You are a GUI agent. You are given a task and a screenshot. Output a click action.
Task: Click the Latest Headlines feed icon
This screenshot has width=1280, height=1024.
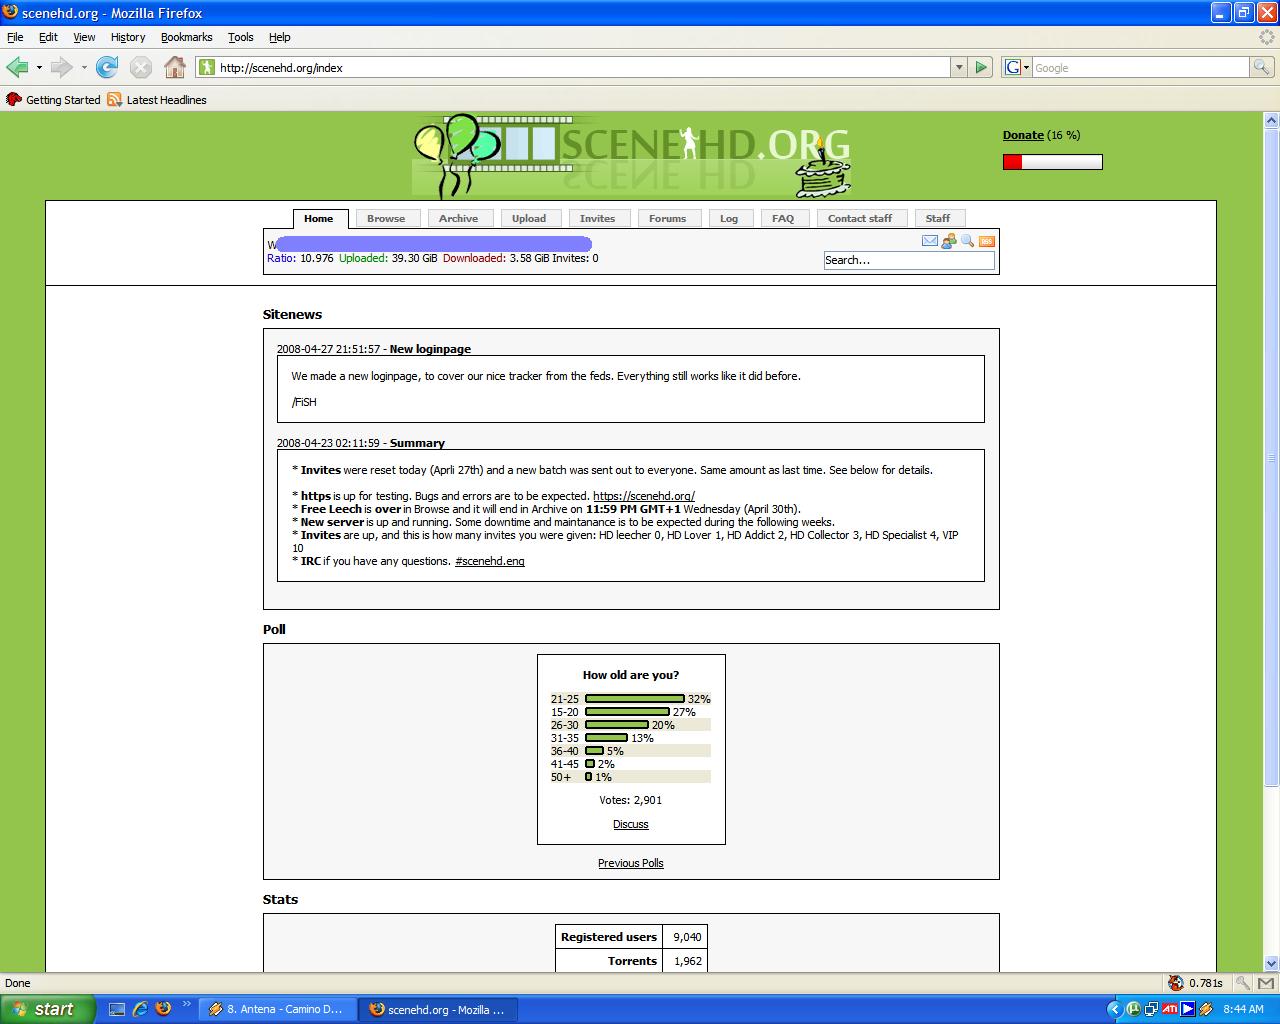click(114, 100)
